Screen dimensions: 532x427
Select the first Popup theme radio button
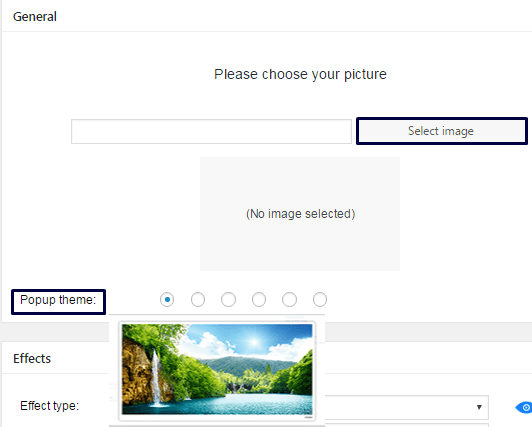pos(167,299)
